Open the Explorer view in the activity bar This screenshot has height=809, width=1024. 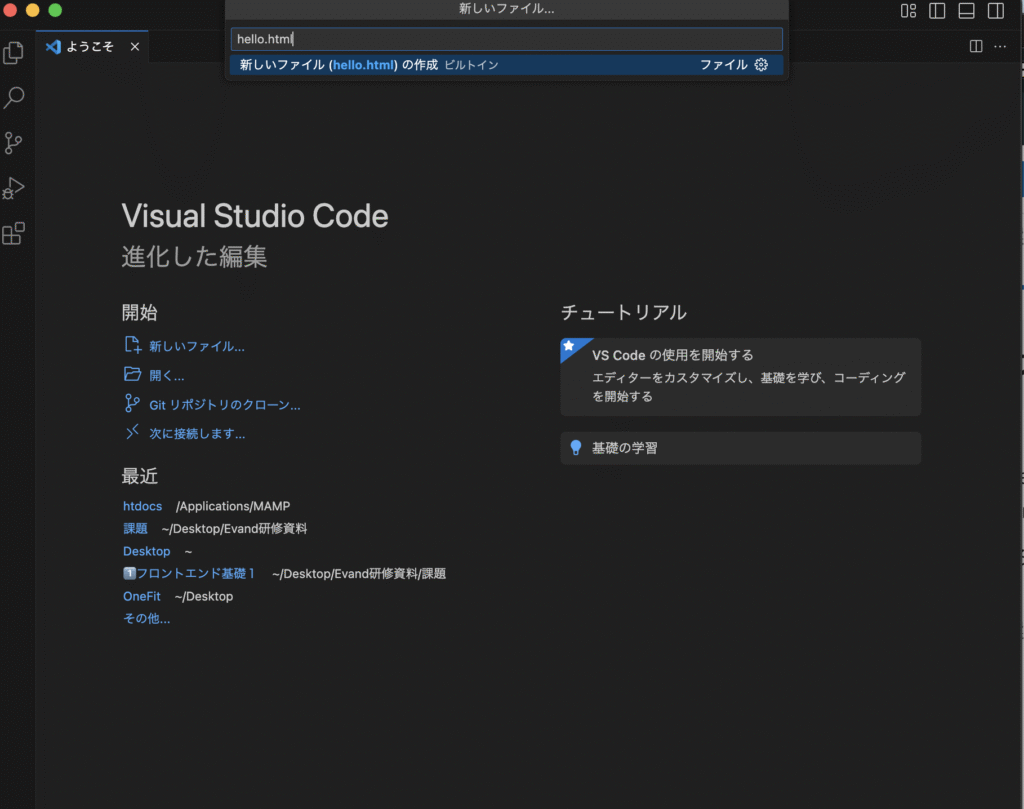[14, 53]
